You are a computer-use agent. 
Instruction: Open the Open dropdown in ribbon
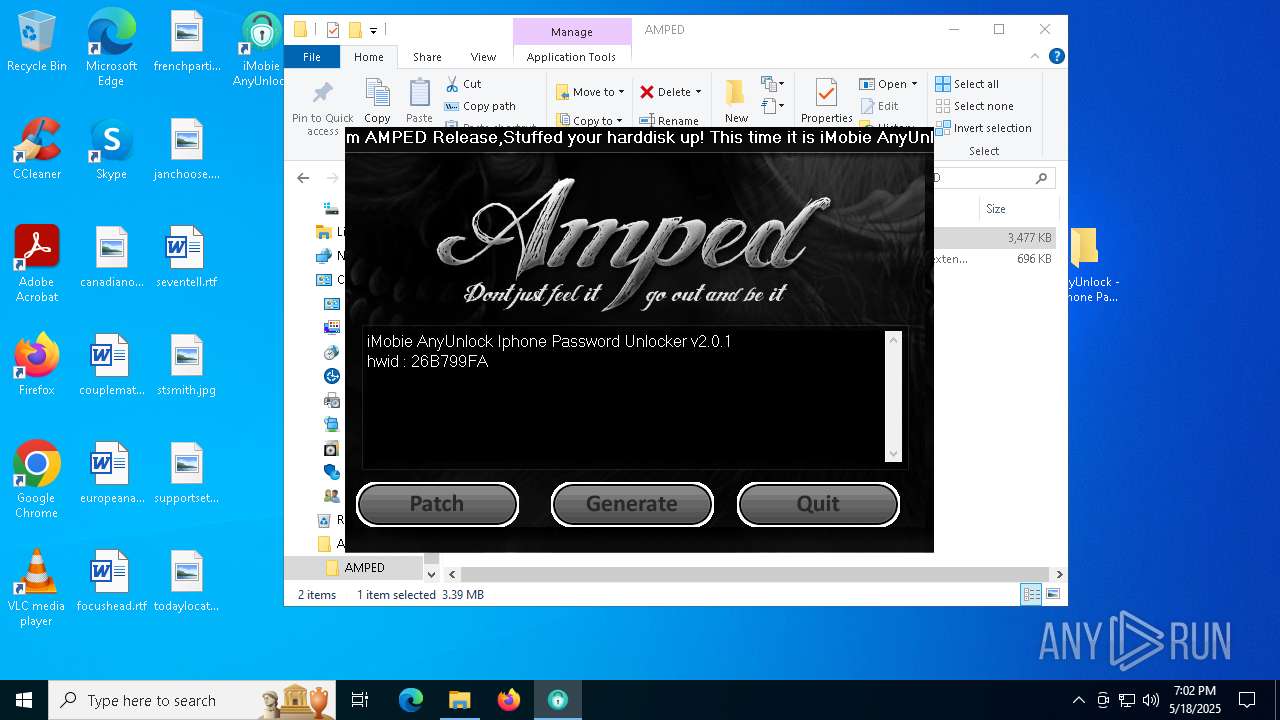[888, 84]
